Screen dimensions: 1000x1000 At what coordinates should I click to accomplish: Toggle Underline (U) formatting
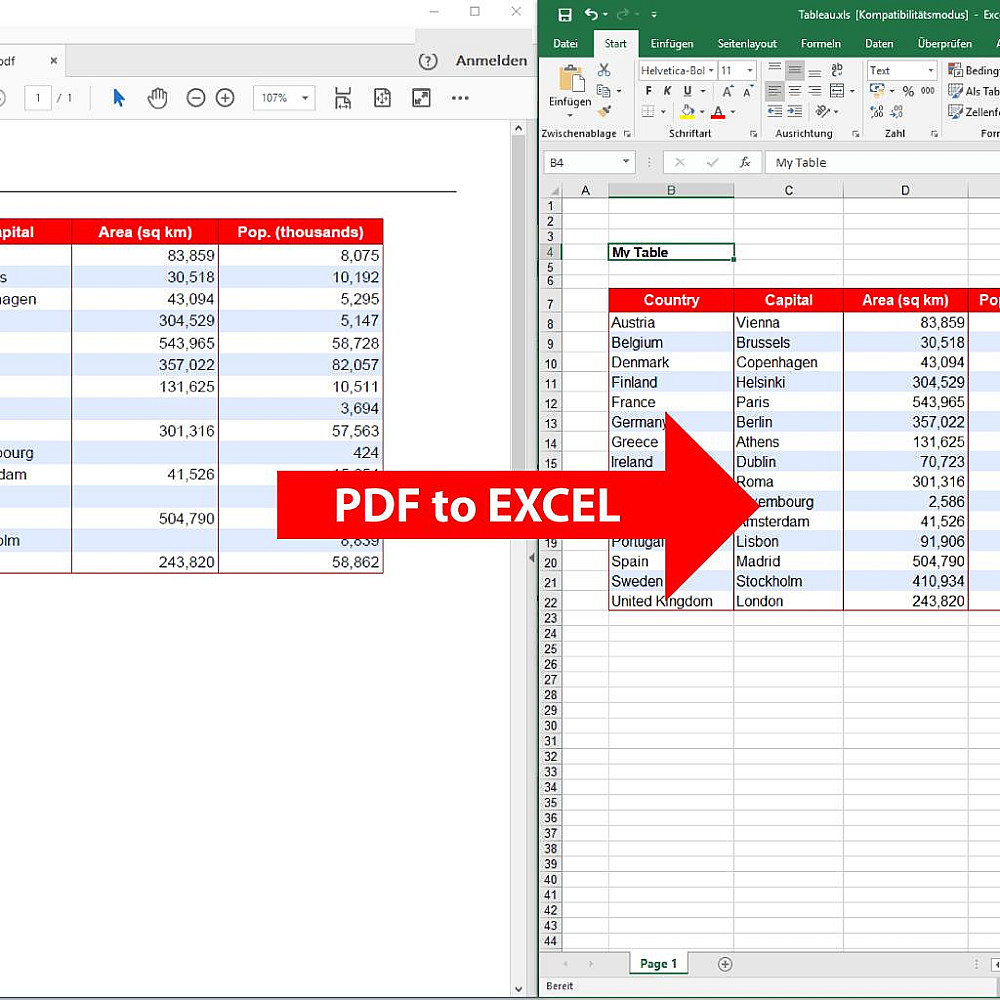(688, 91)
